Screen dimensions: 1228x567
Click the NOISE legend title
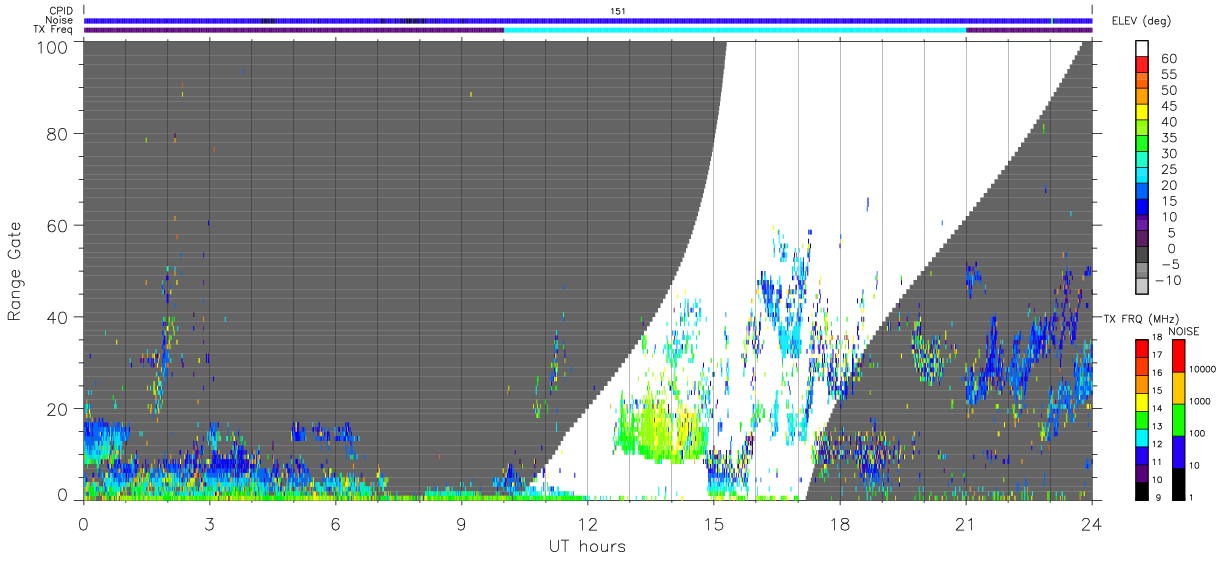point(1185,331)
